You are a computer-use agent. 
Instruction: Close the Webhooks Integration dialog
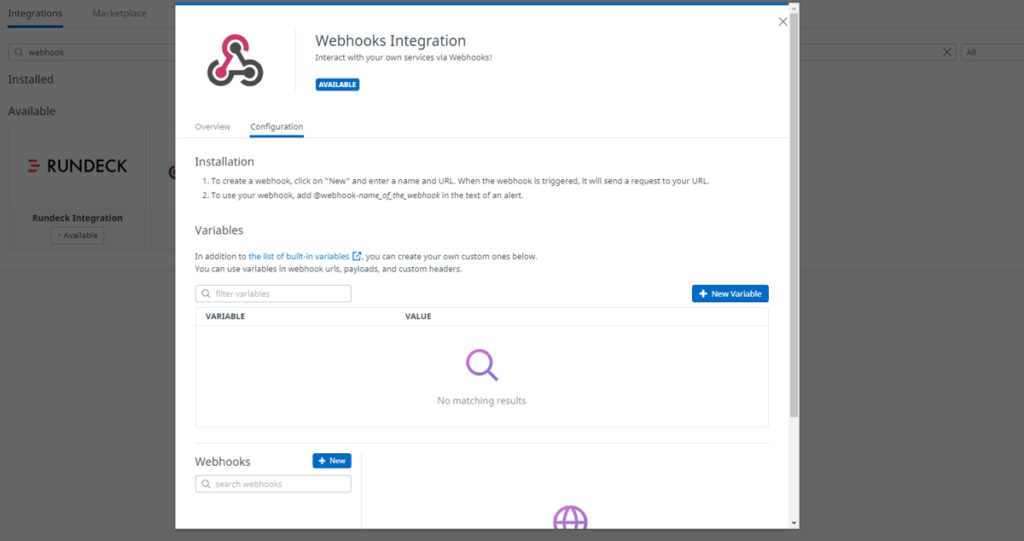coord(782,22)
